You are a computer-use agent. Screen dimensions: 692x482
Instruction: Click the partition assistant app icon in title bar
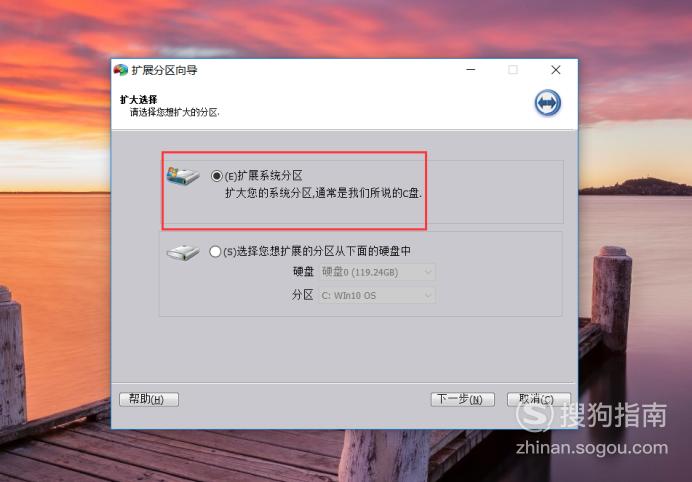pos(120,70)
